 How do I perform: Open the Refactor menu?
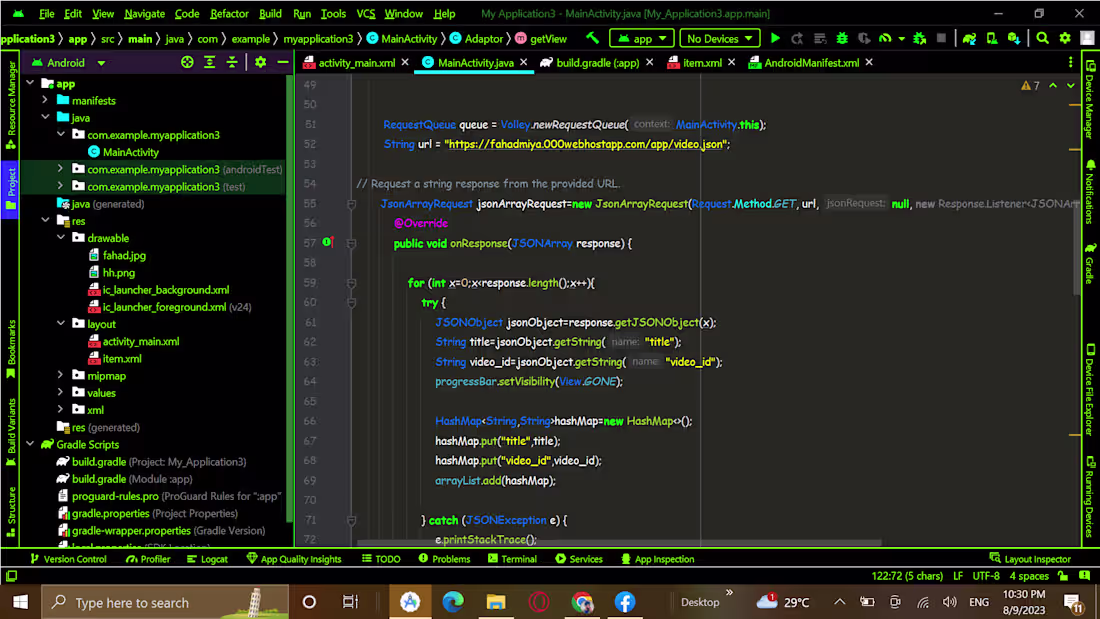[229, 13]
